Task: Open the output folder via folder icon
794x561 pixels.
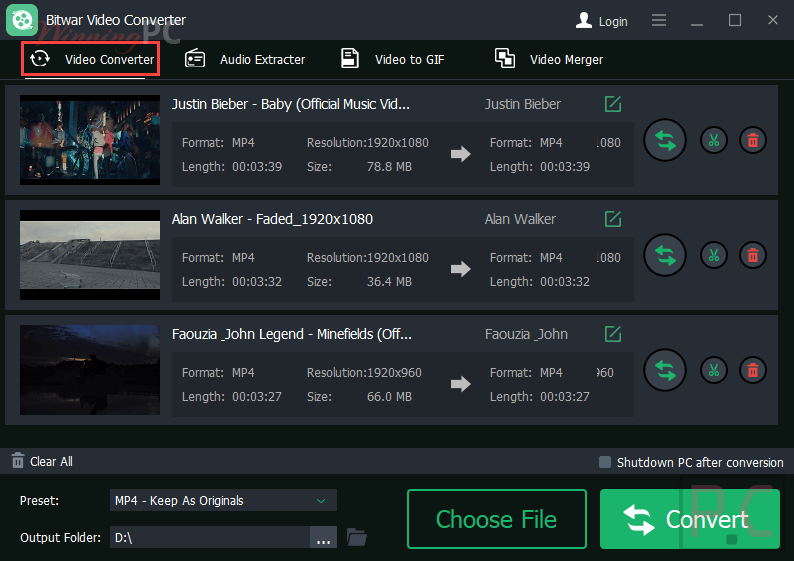Action: [356, 537]
